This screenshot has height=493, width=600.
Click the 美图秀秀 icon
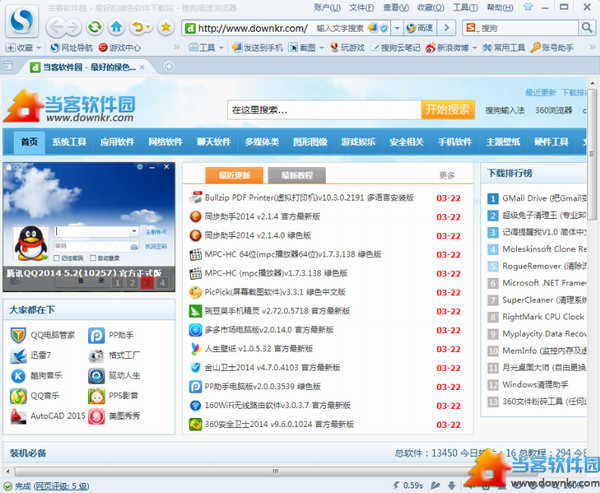click(x=96, y=416)
